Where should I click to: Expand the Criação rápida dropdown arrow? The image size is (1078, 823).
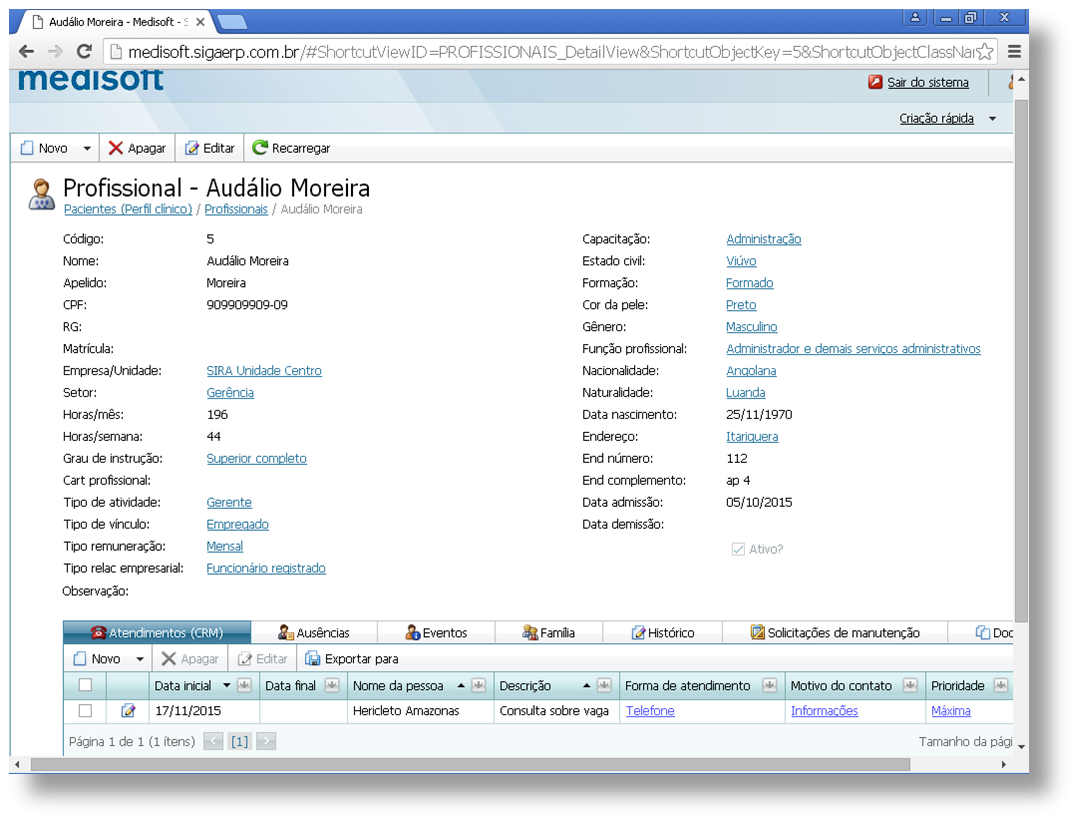pos(993,119)
